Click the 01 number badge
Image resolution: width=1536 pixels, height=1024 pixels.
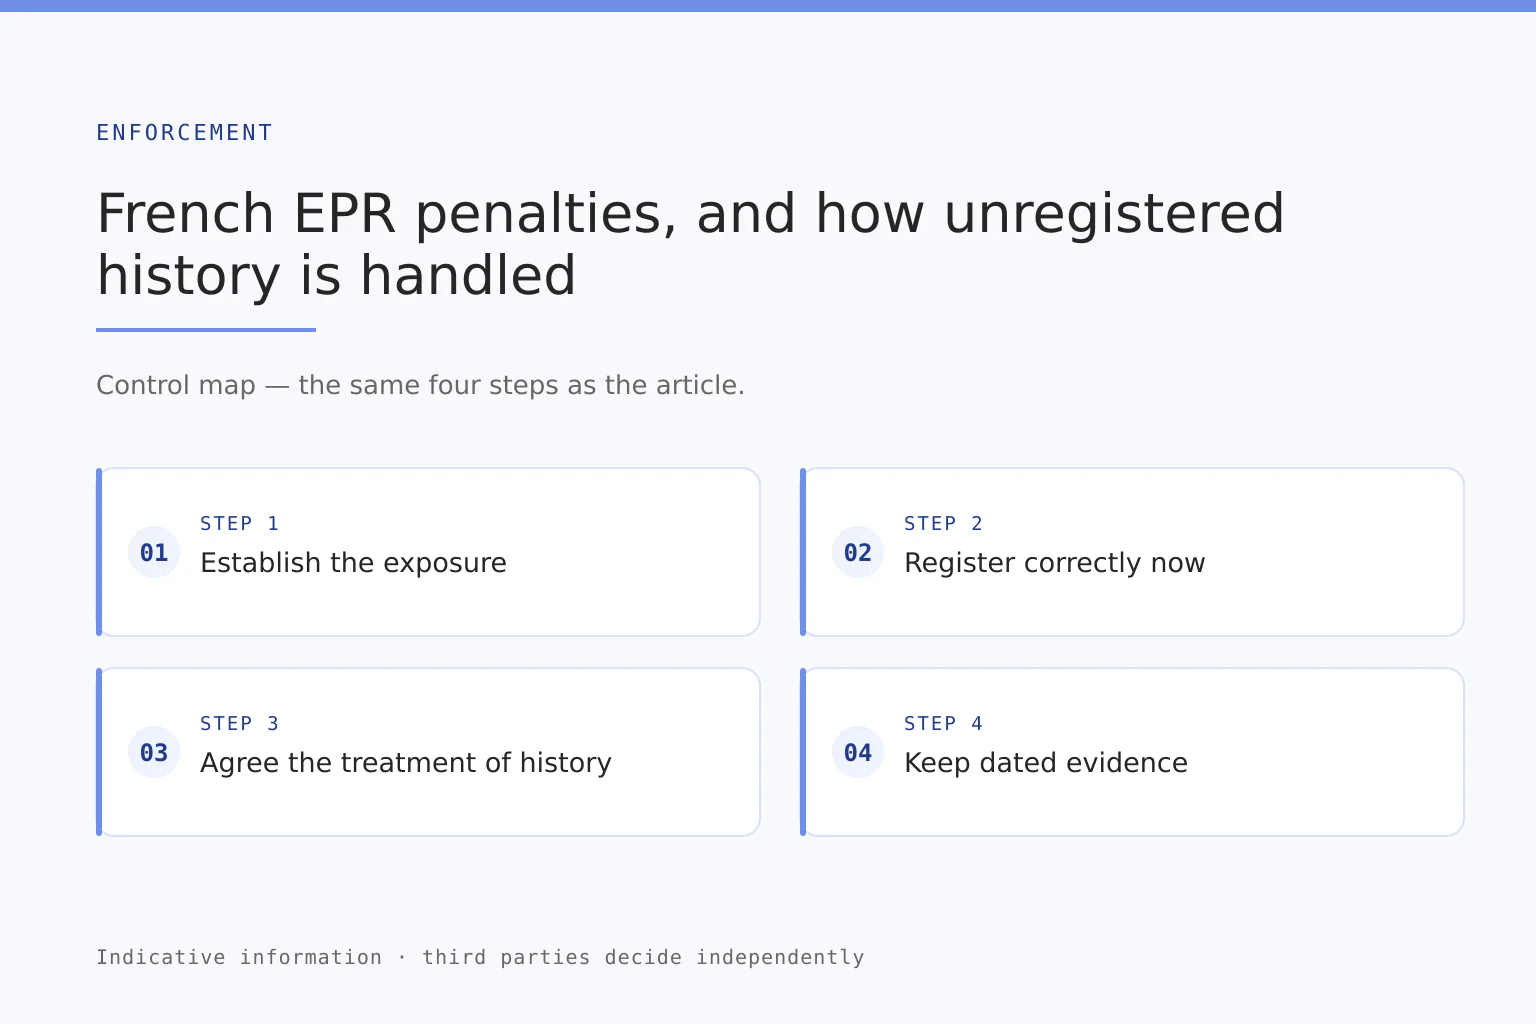154,552
